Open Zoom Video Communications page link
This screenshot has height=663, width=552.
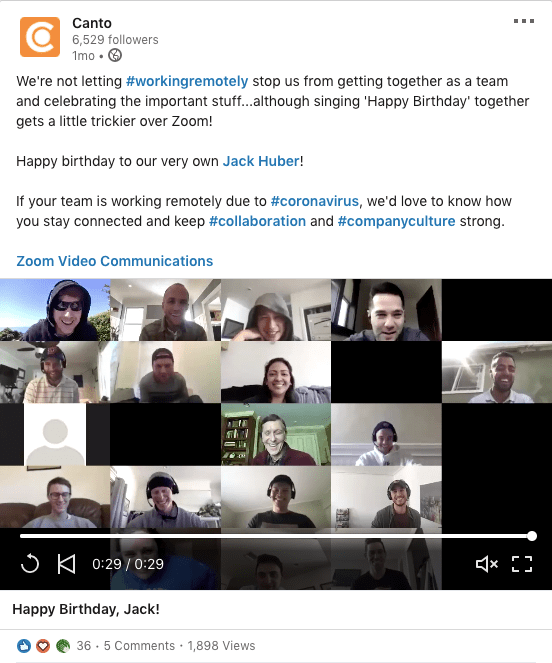(x=115, y=261)
